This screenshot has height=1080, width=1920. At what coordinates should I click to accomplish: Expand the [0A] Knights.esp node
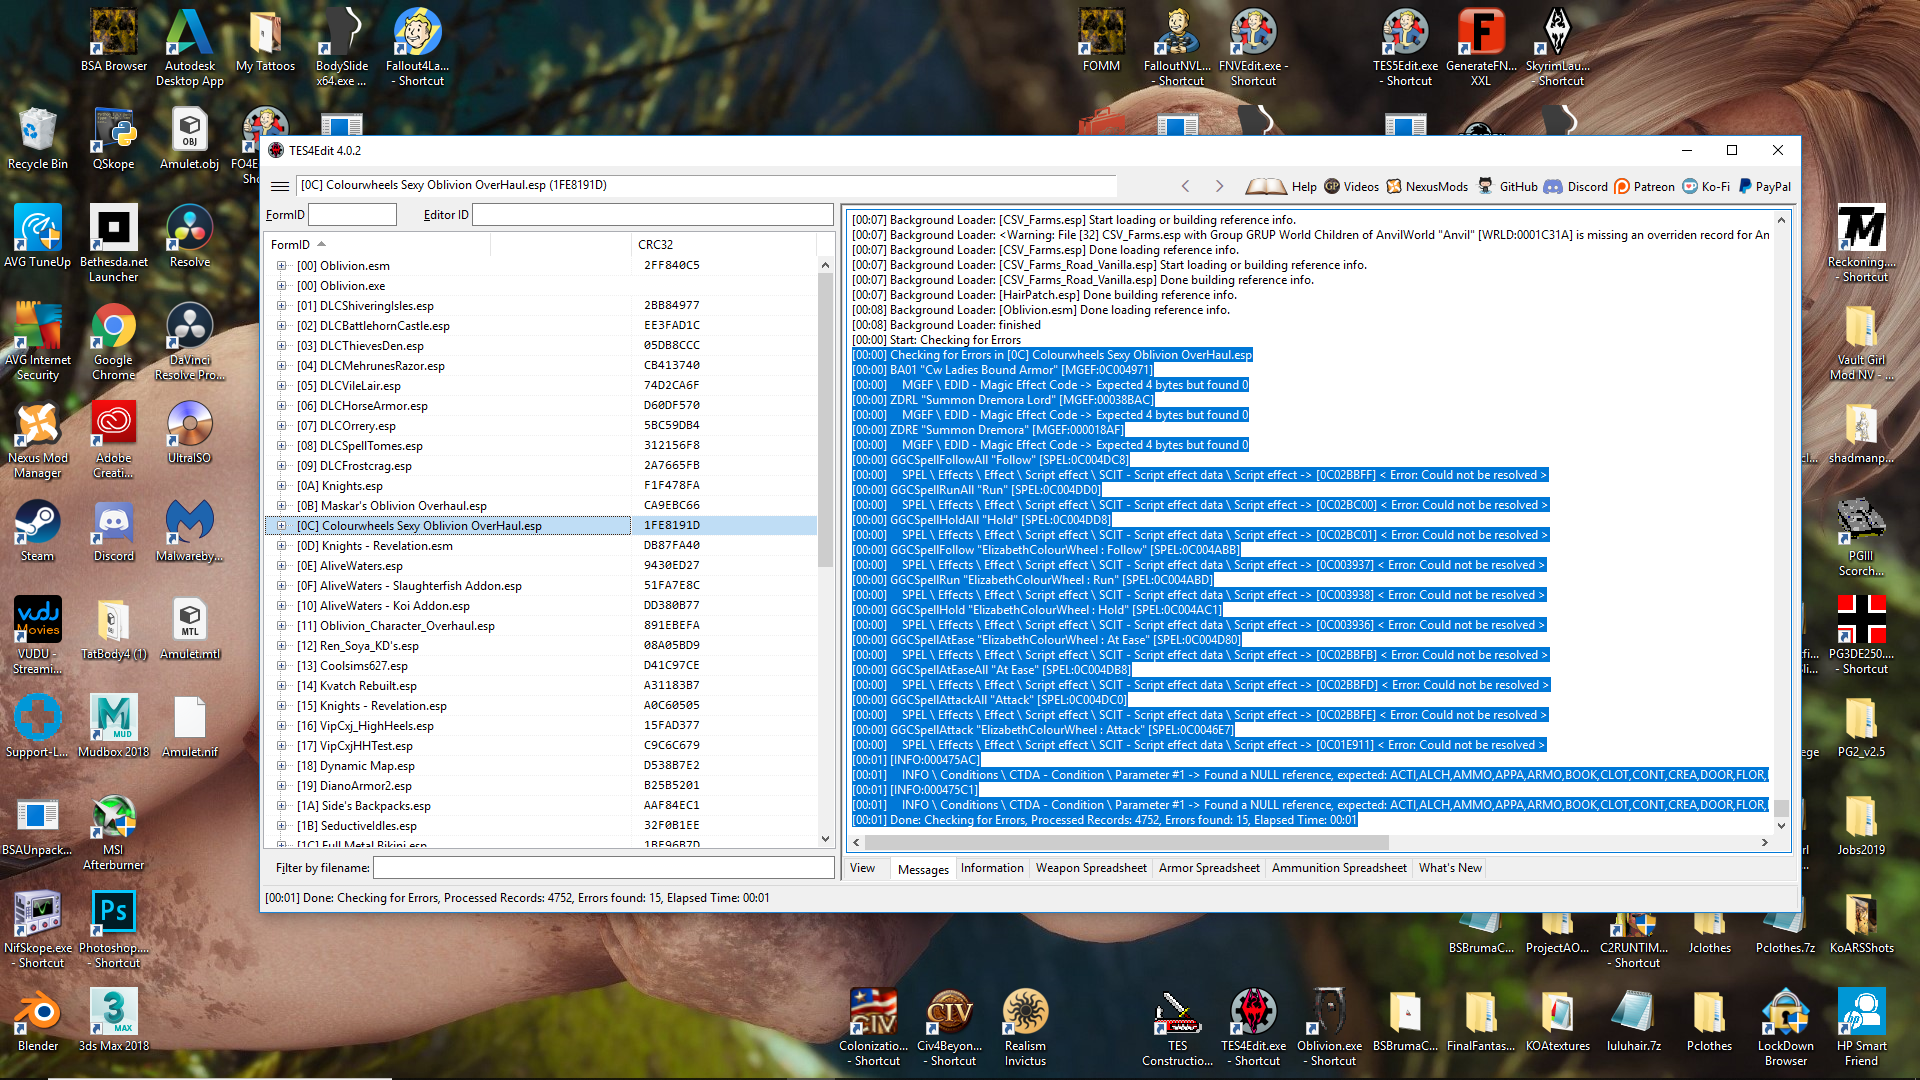281,486
